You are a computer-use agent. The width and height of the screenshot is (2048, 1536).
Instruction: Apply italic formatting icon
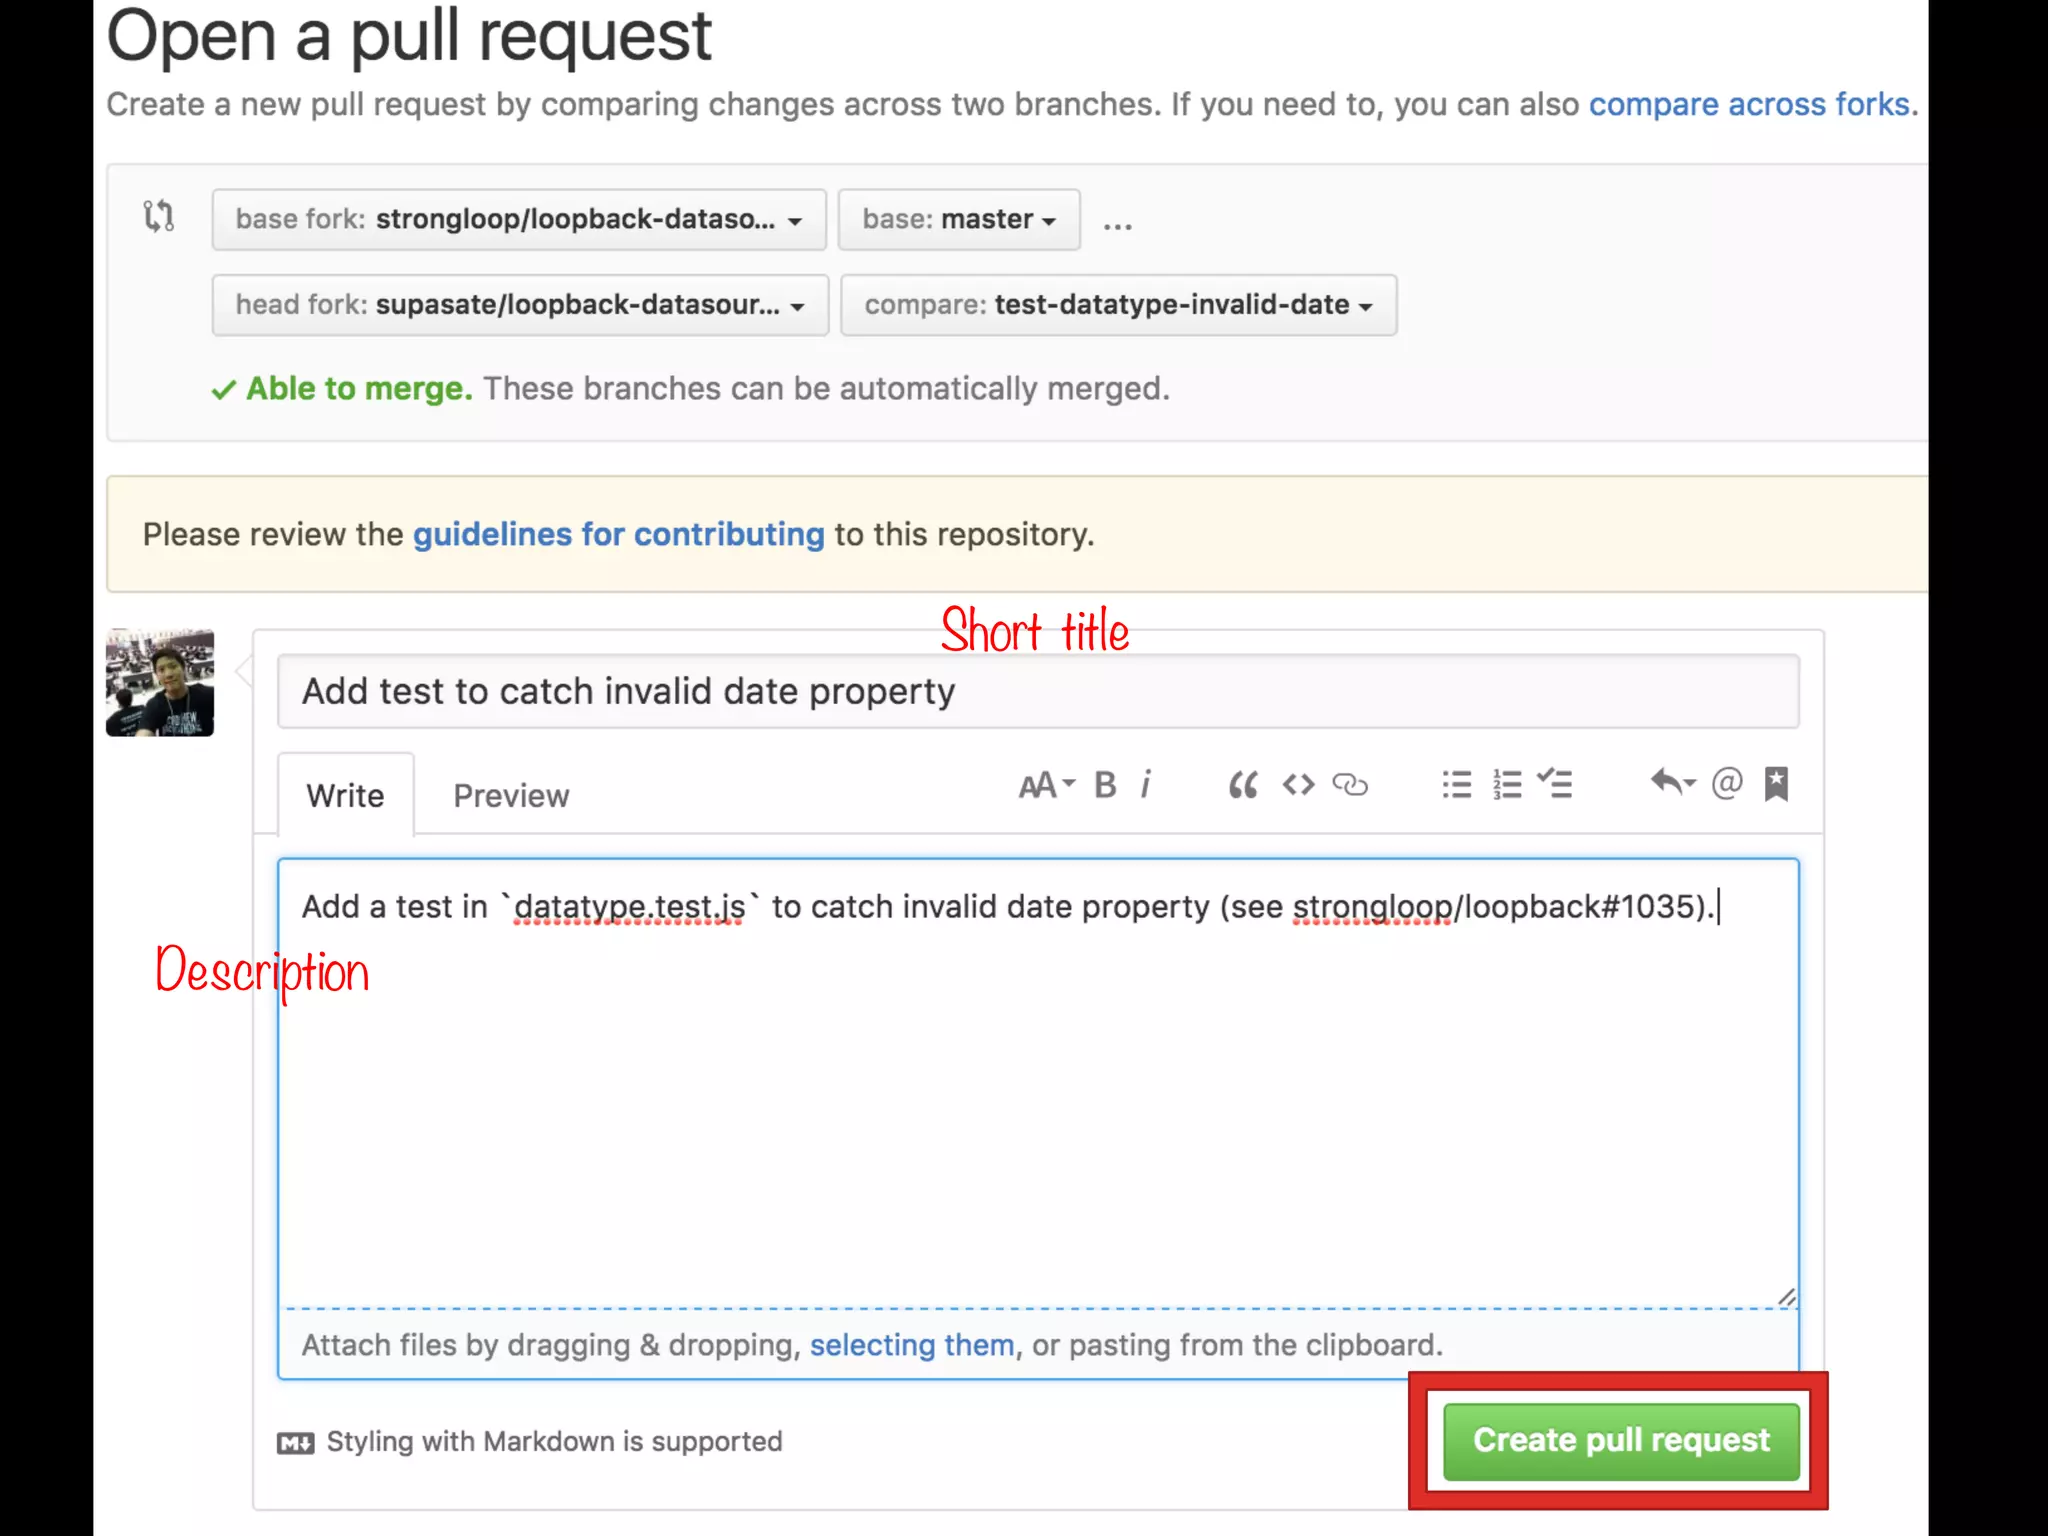coord(1146,785)
